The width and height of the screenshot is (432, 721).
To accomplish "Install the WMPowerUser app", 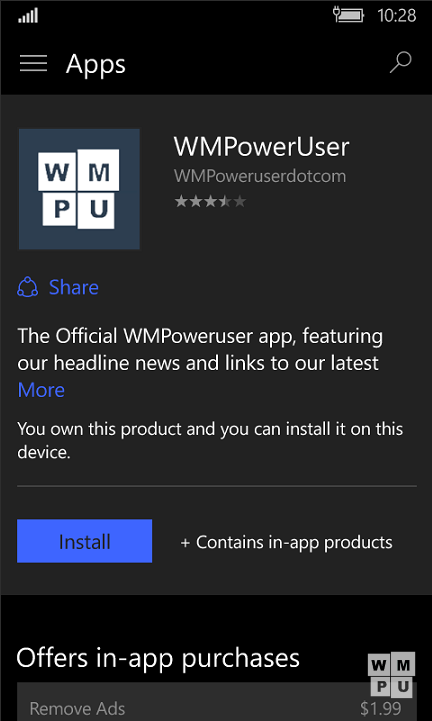I will pos(85,541).
